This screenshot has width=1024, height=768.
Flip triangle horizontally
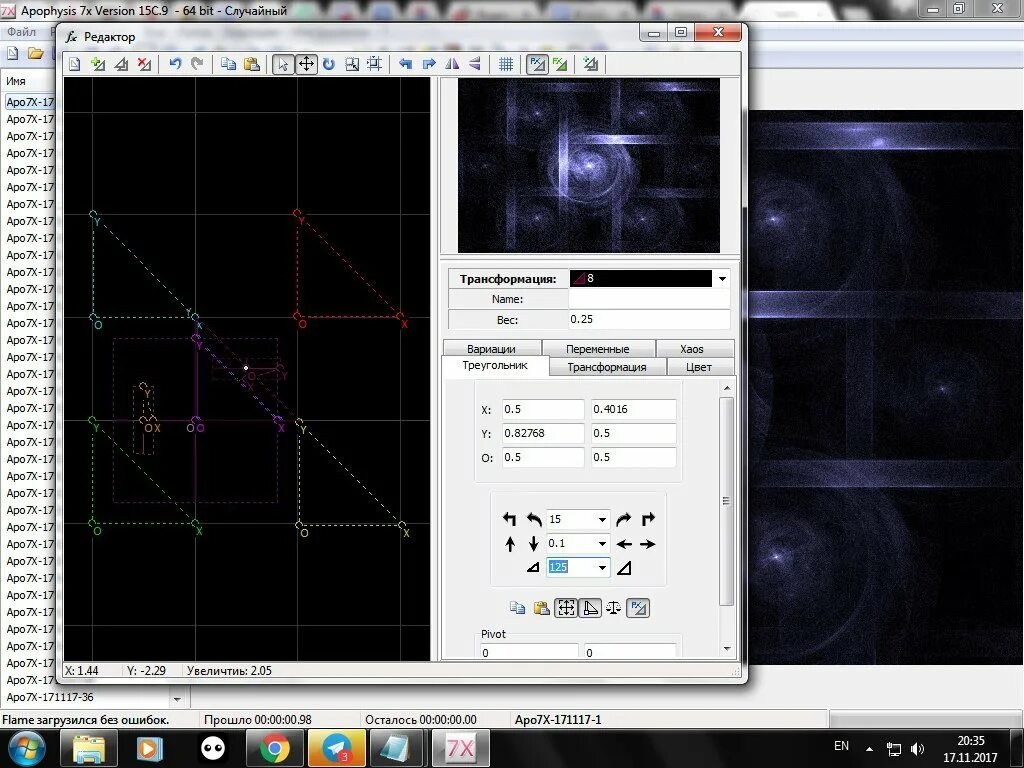tap(452, 64)
